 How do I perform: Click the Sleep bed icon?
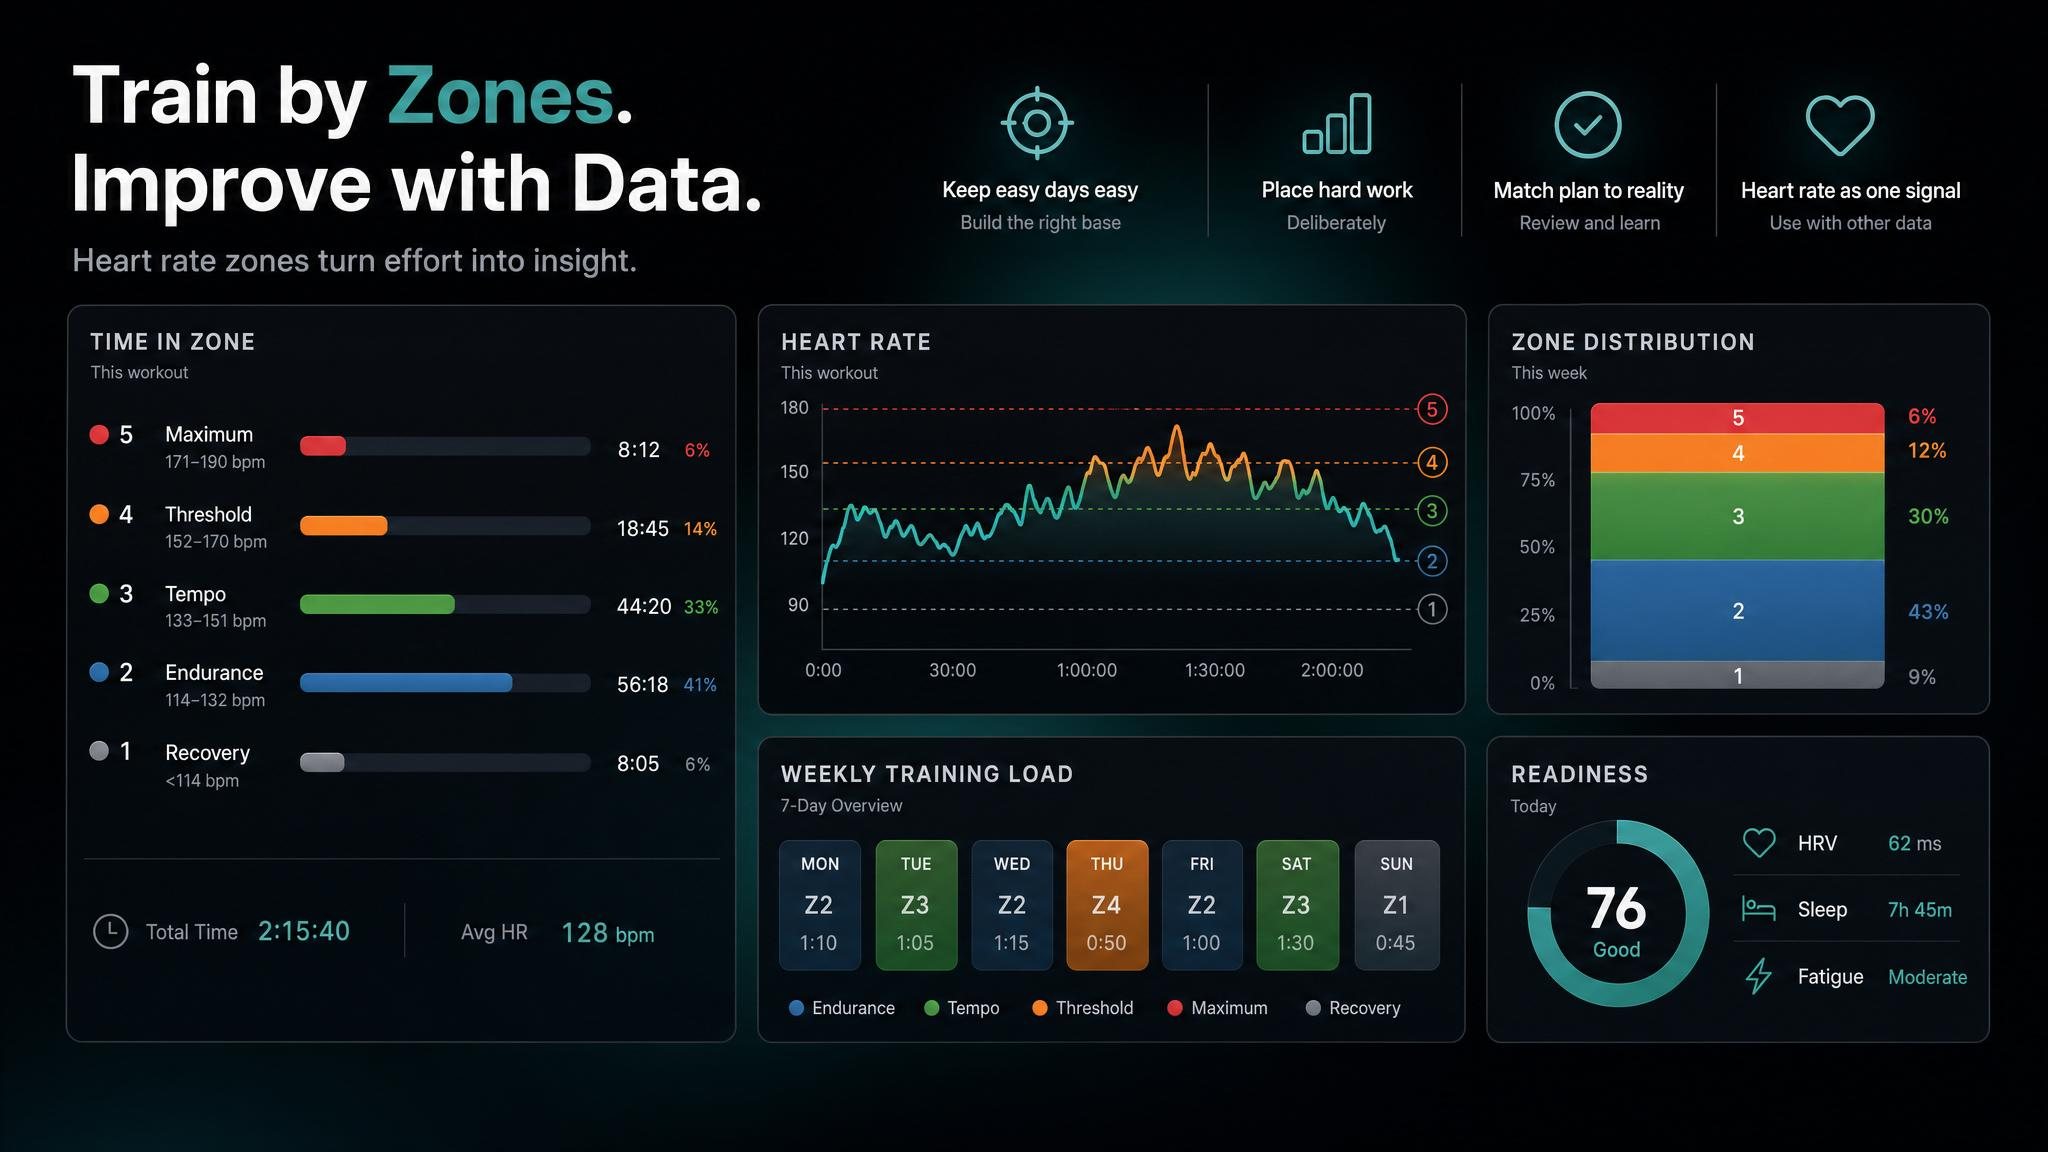[x=1758, y=909]
